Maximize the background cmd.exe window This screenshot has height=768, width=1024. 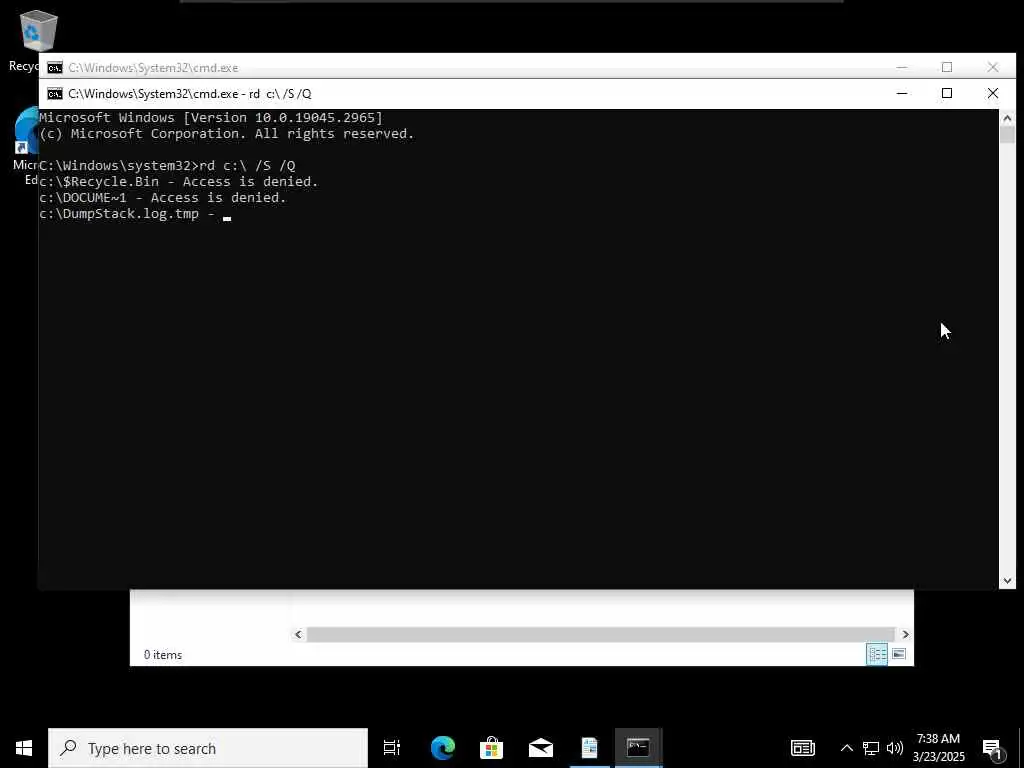tap(947, 67)
